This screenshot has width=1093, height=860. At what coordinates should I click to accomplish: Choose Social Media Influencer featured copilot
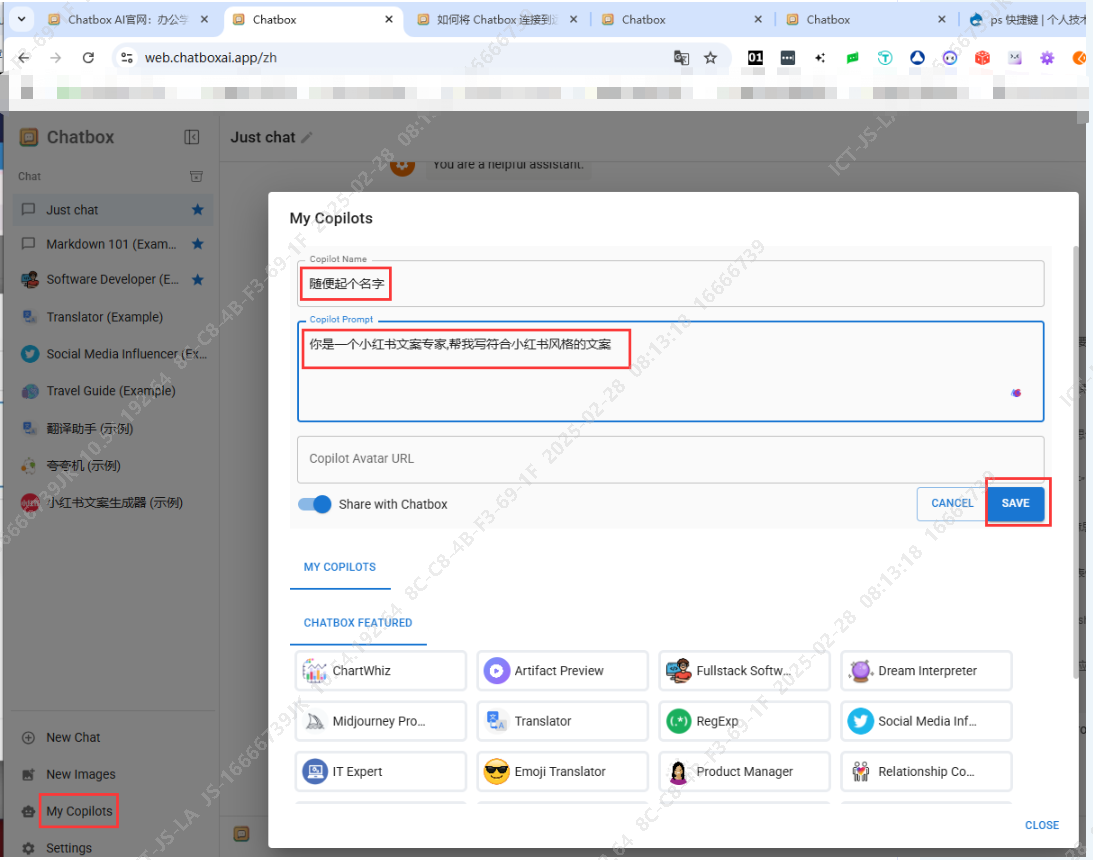[x=926, y=721]
